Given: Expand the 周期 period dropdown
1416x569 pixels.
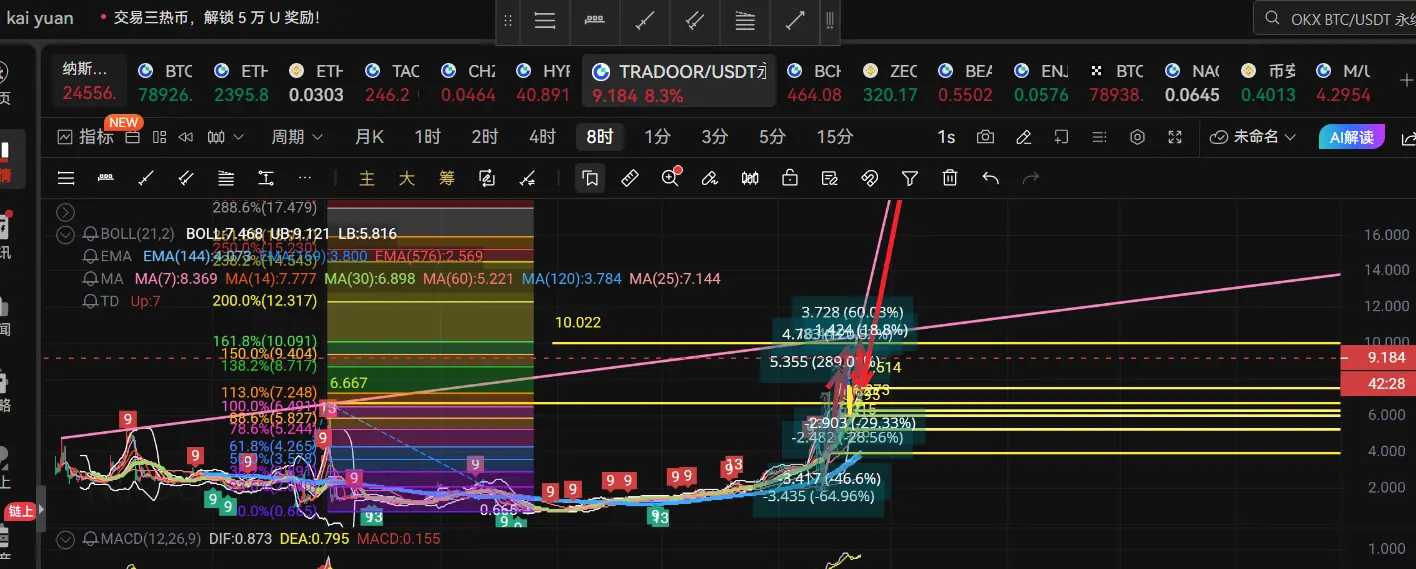Looking at the screenshot, I should point(297,137).
